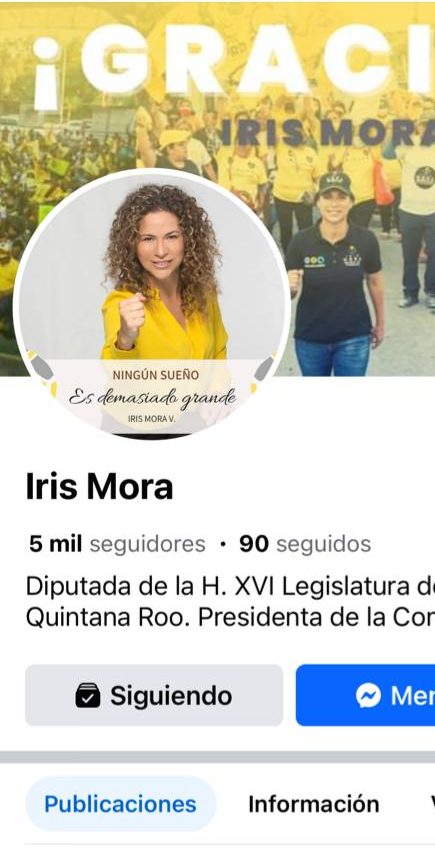The image size is (435, 853).
Task: Open the Publicaciones tab
Action: (x=120, y=804)
